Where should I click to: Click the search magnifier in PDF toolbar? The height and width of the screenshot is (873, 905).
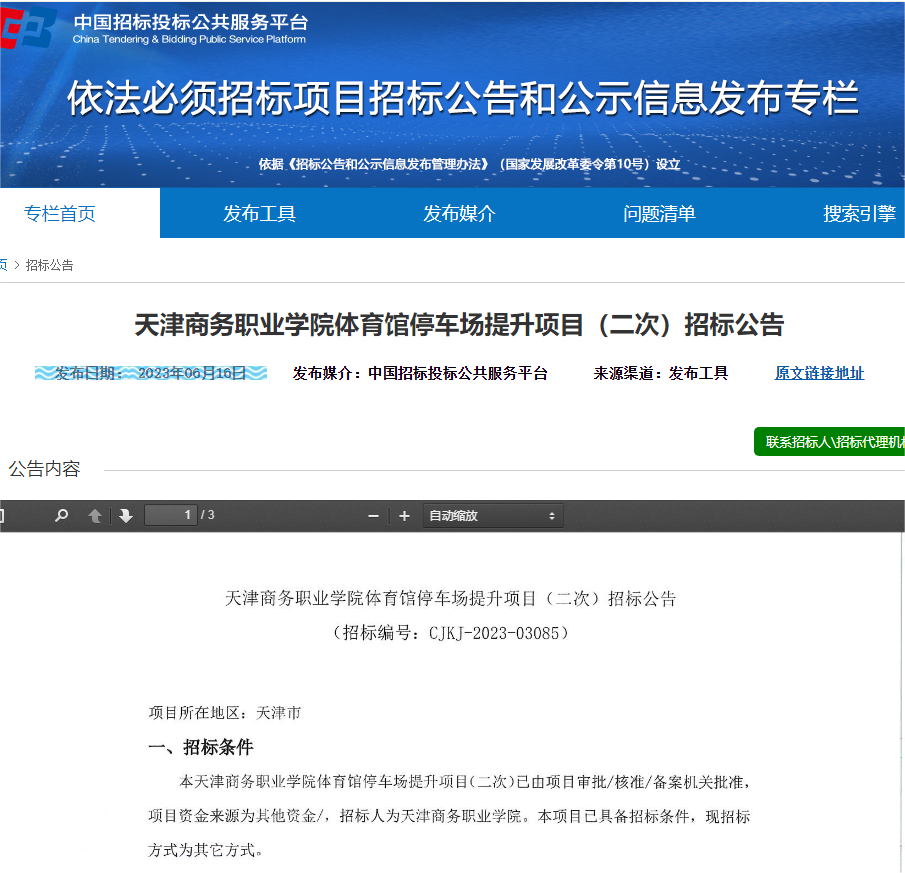tap(62, 516)
